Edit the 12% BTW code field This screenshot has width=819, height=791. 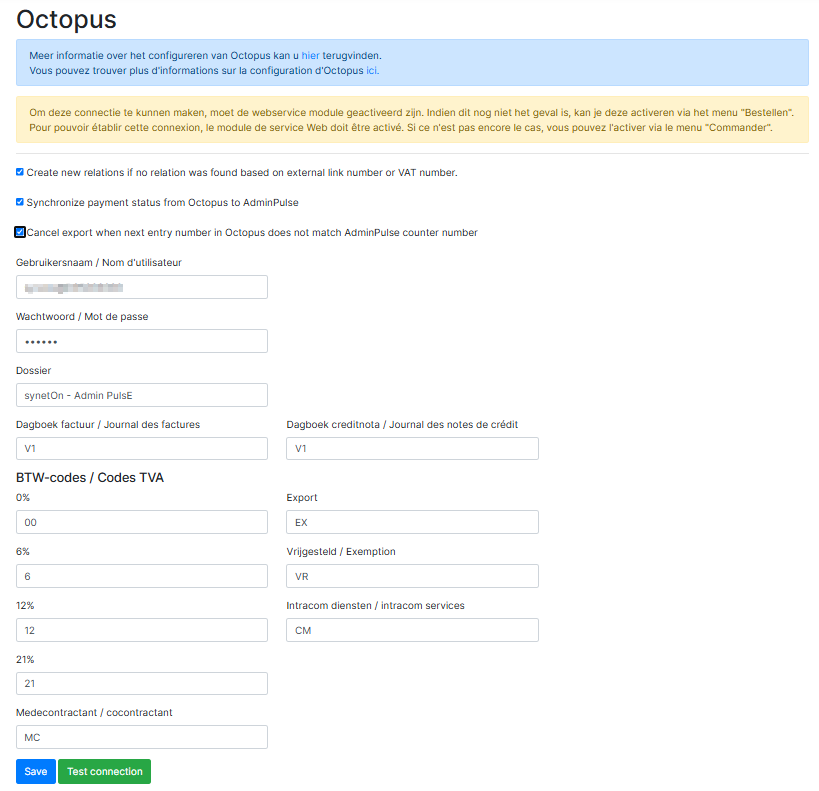(142, 630)
